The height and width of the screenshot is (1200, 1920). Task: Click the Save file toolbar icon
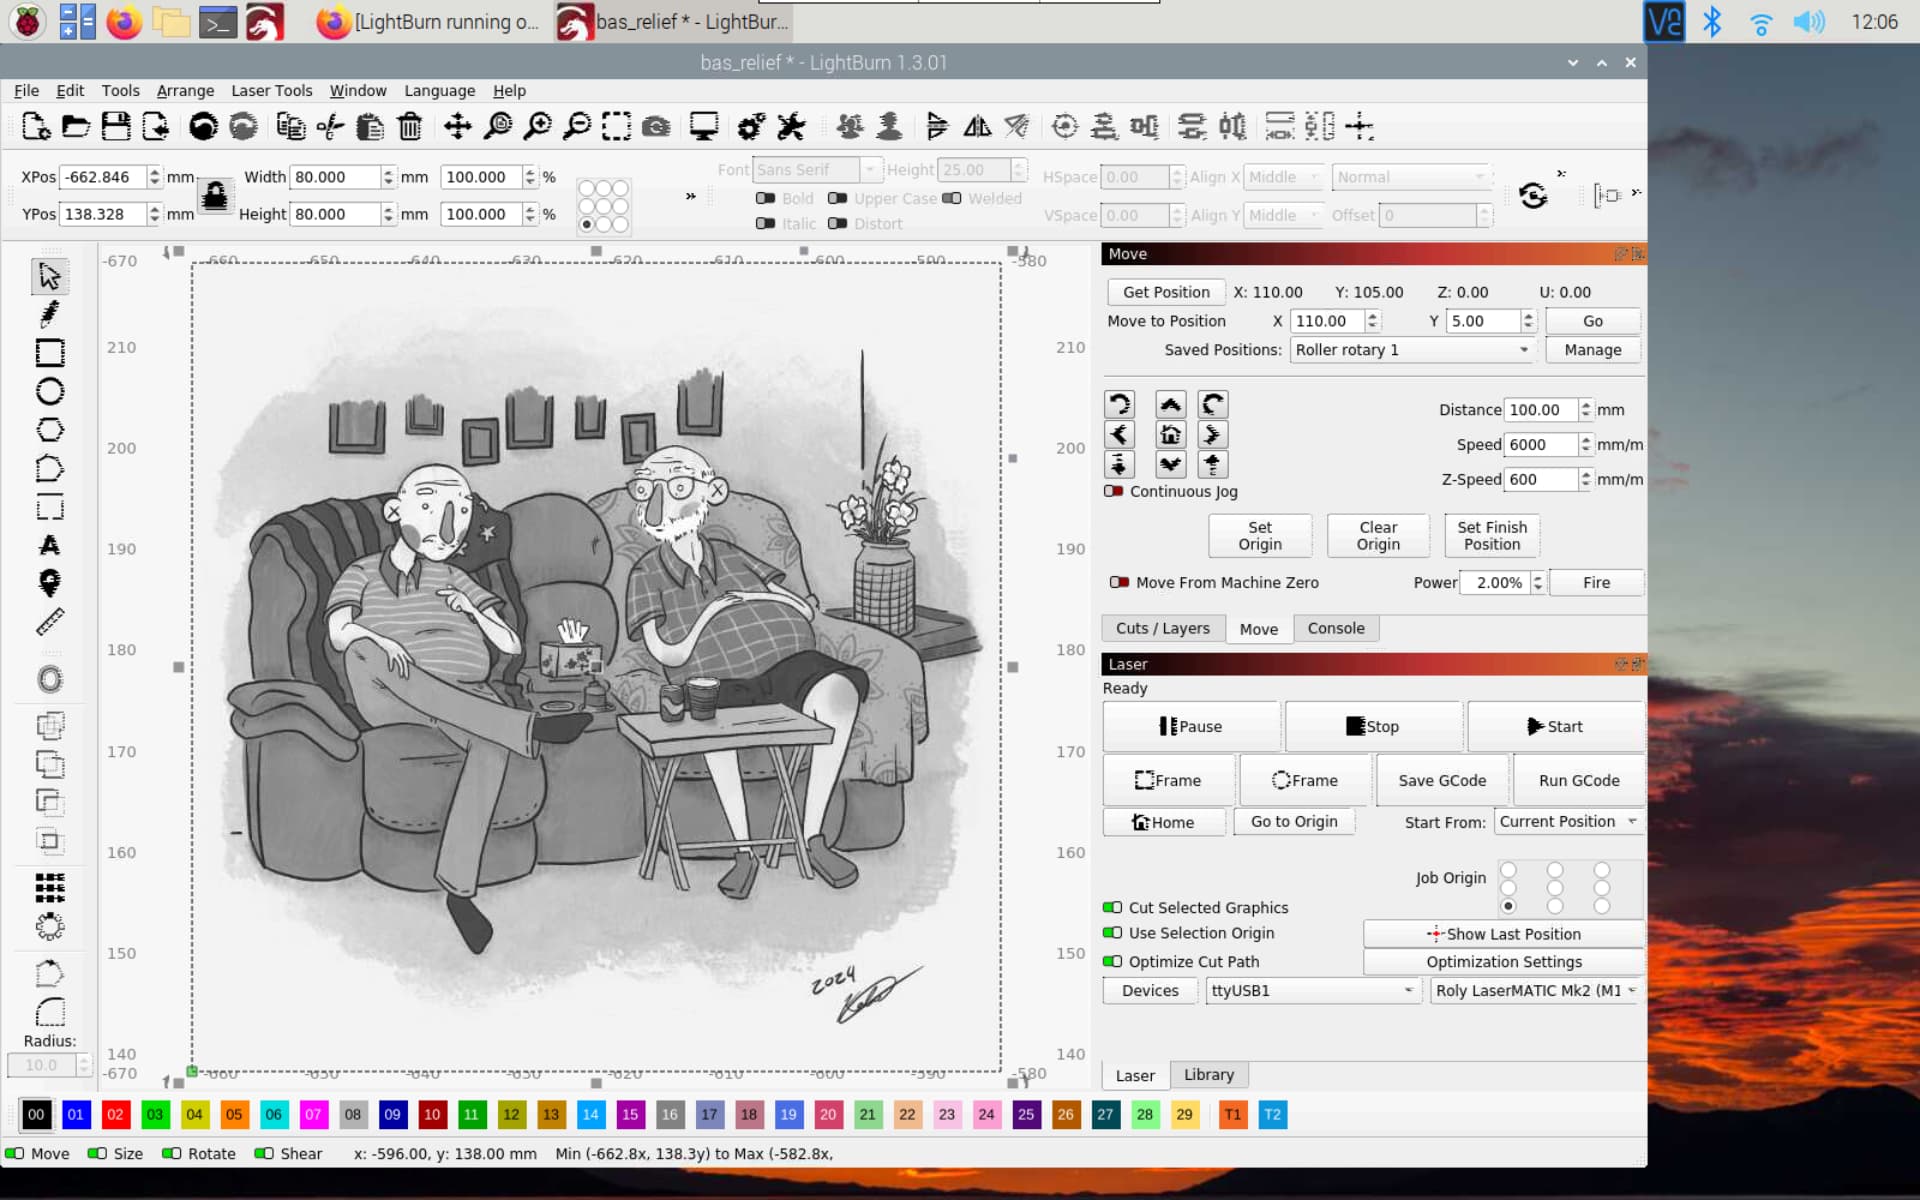pyautogui.click(x=116, y=127)
